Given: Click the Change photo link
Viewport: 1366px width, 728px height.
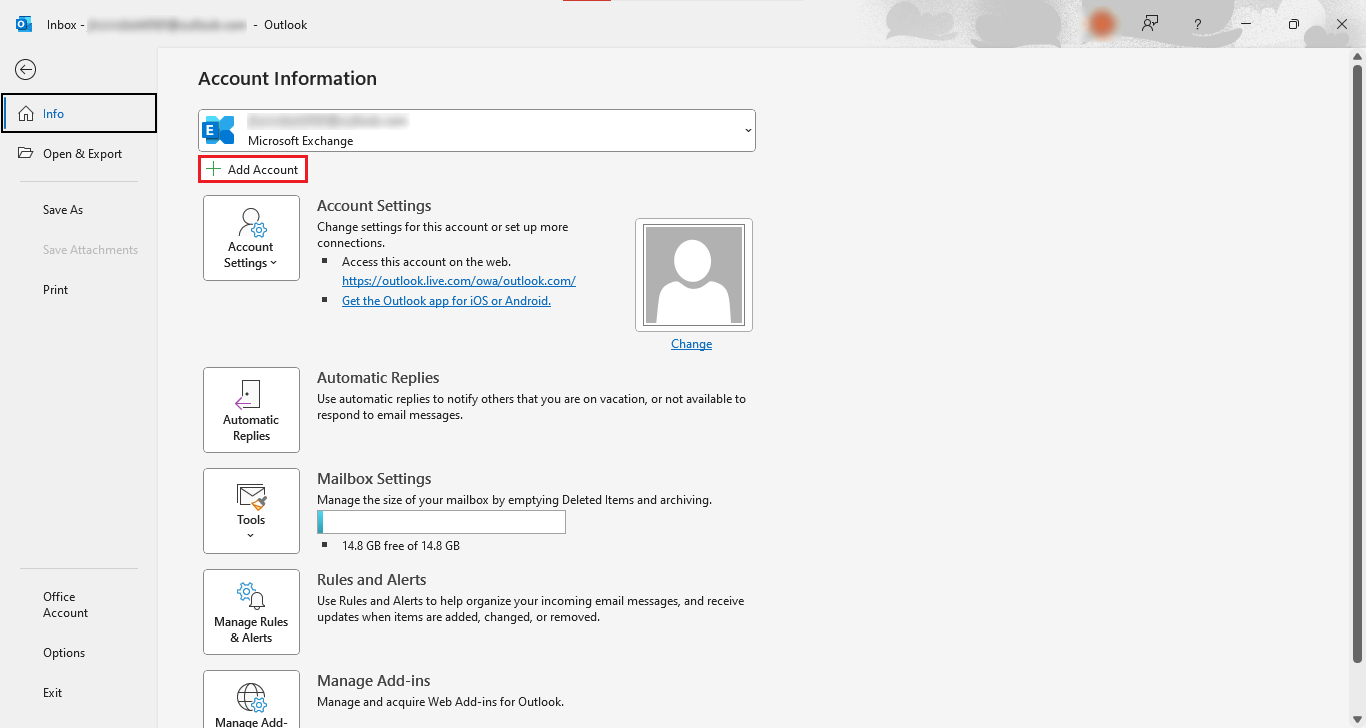Looking at the screenshot, I should (x=691, y=344).
